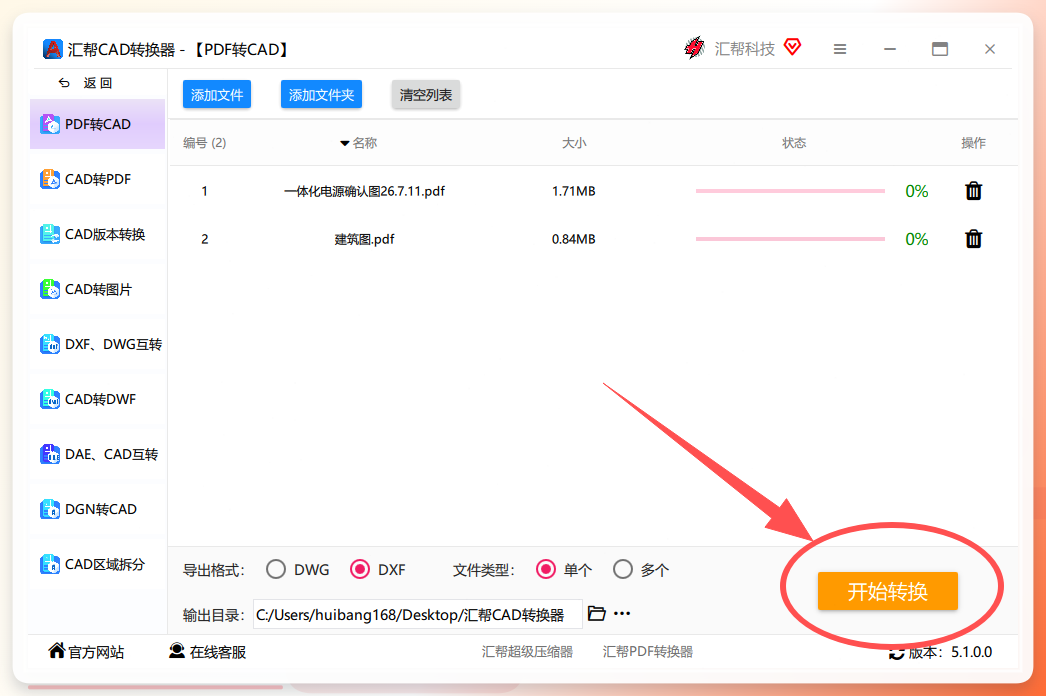The width and height of the screenshot is (1046, 696).
Task: Click the CAD转PDF sidebar icon
Action: (50, 179)
